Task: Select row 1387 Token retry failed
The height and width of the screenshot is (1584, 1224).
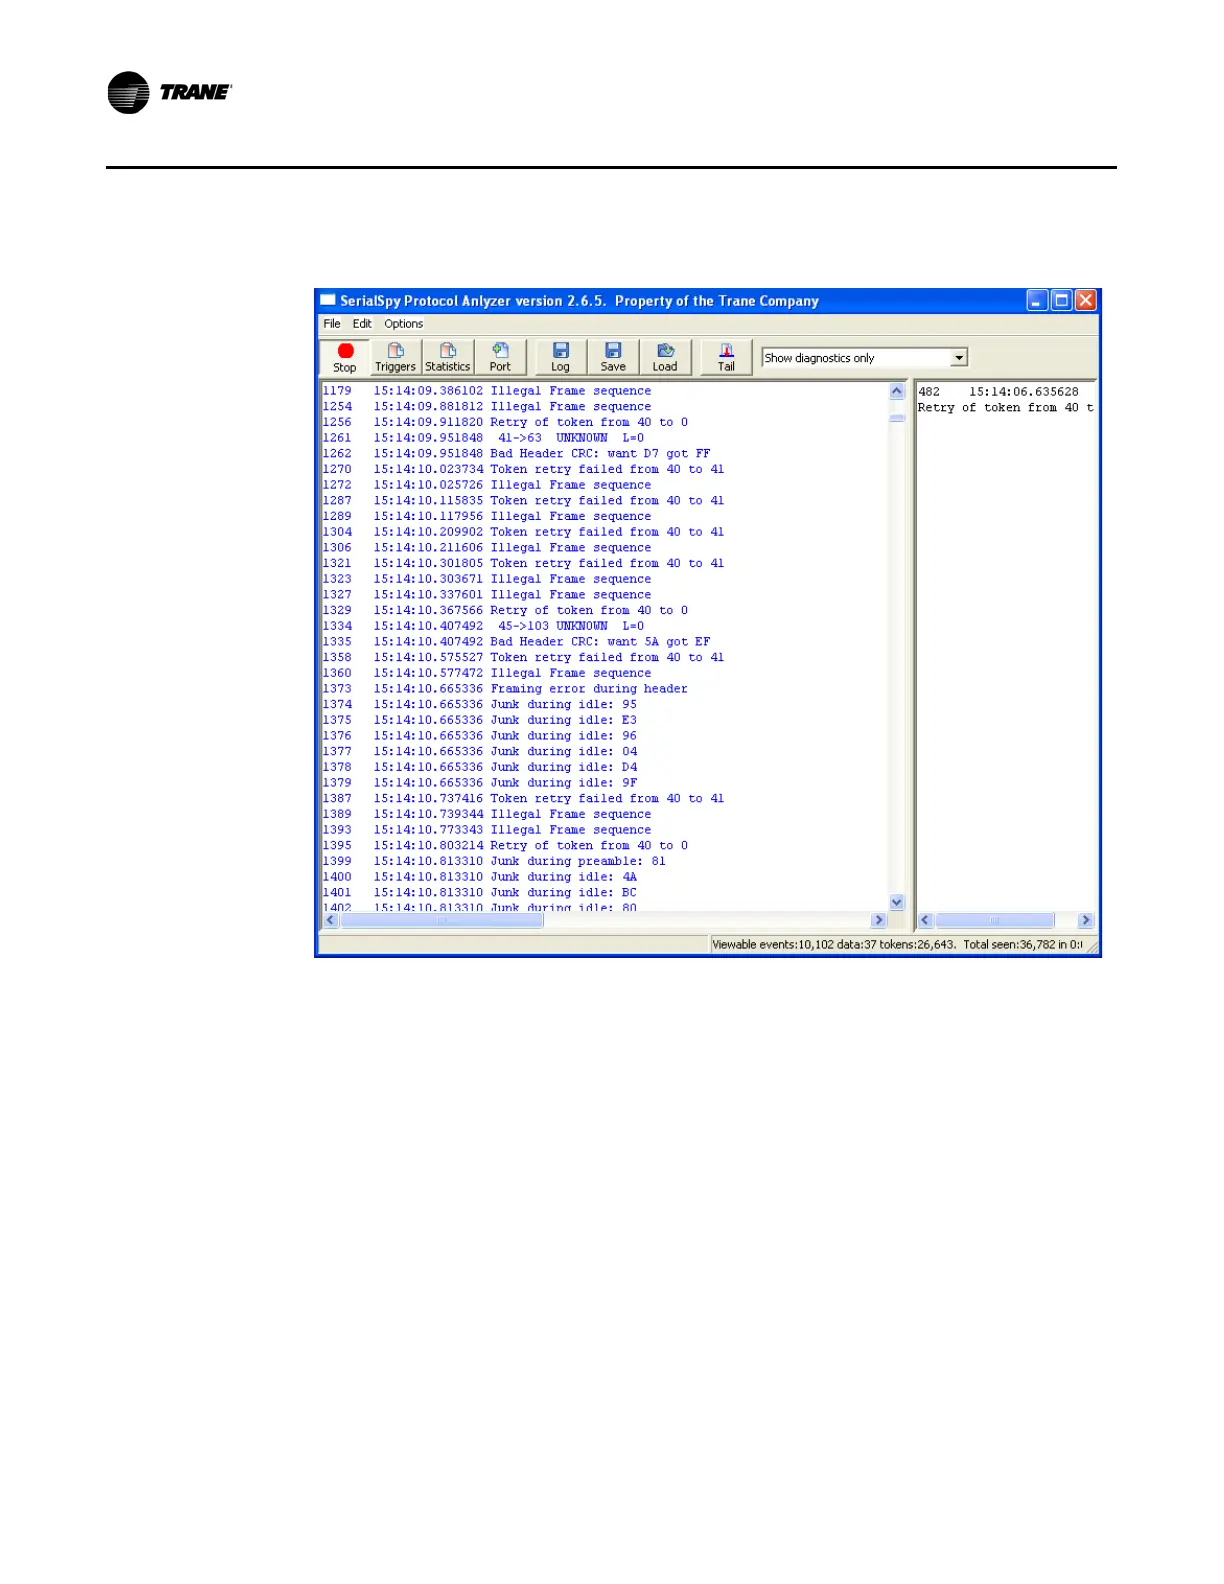Action: [x=523, y=798]
